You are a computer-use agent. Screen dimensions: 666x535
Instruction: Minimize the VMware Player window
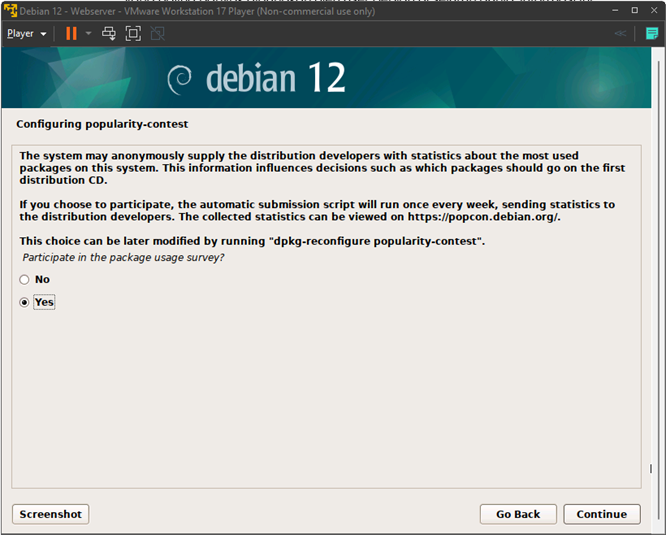610,9
